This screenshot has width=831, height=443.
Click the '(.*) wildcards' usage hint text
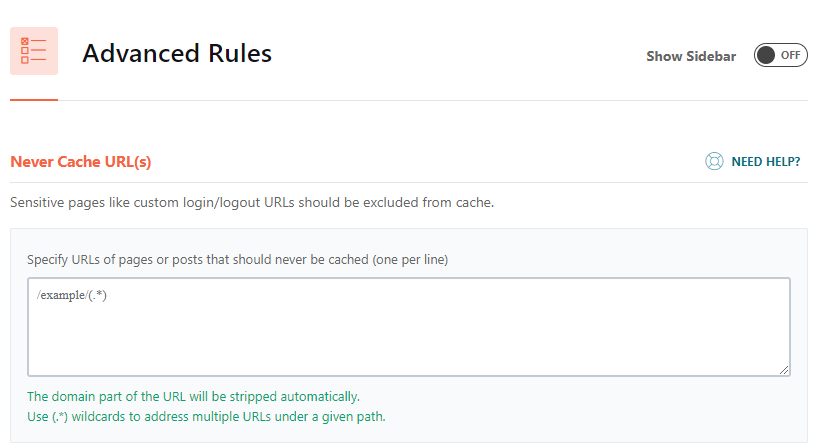[x=206, y=417]
